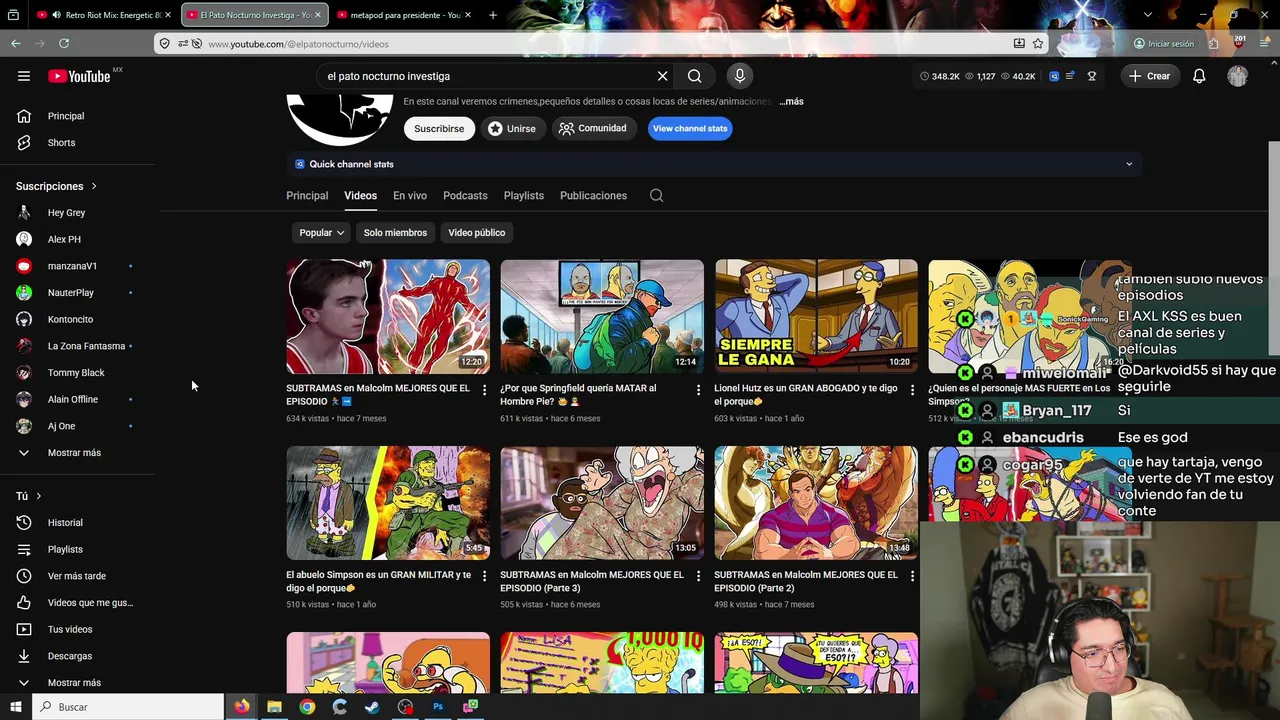Search within channel magnifier icon

(x=656, y=195)
